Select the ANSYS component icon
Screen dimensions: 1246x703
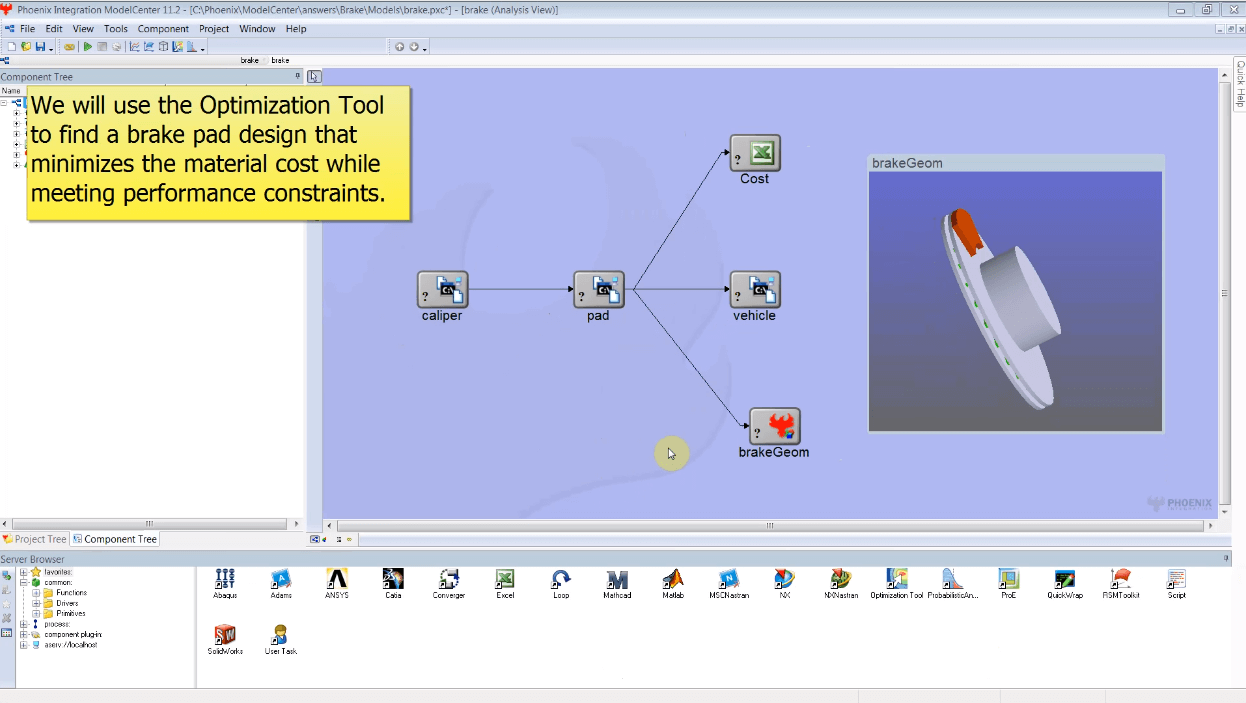(337, 579)
